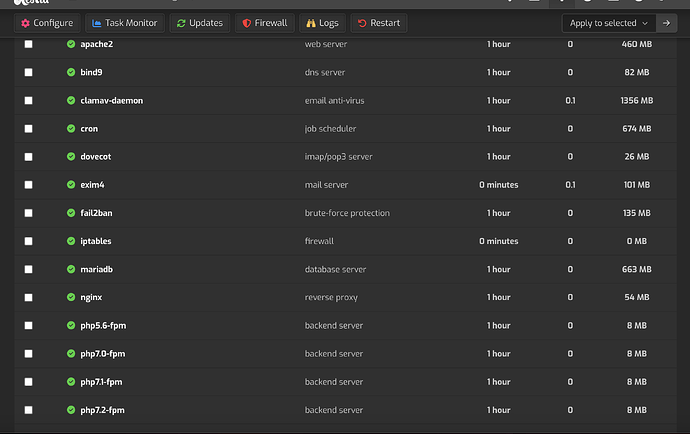The image size is (690, 434).
Task: Click the Restart button
Action: (x=379, y=23)
